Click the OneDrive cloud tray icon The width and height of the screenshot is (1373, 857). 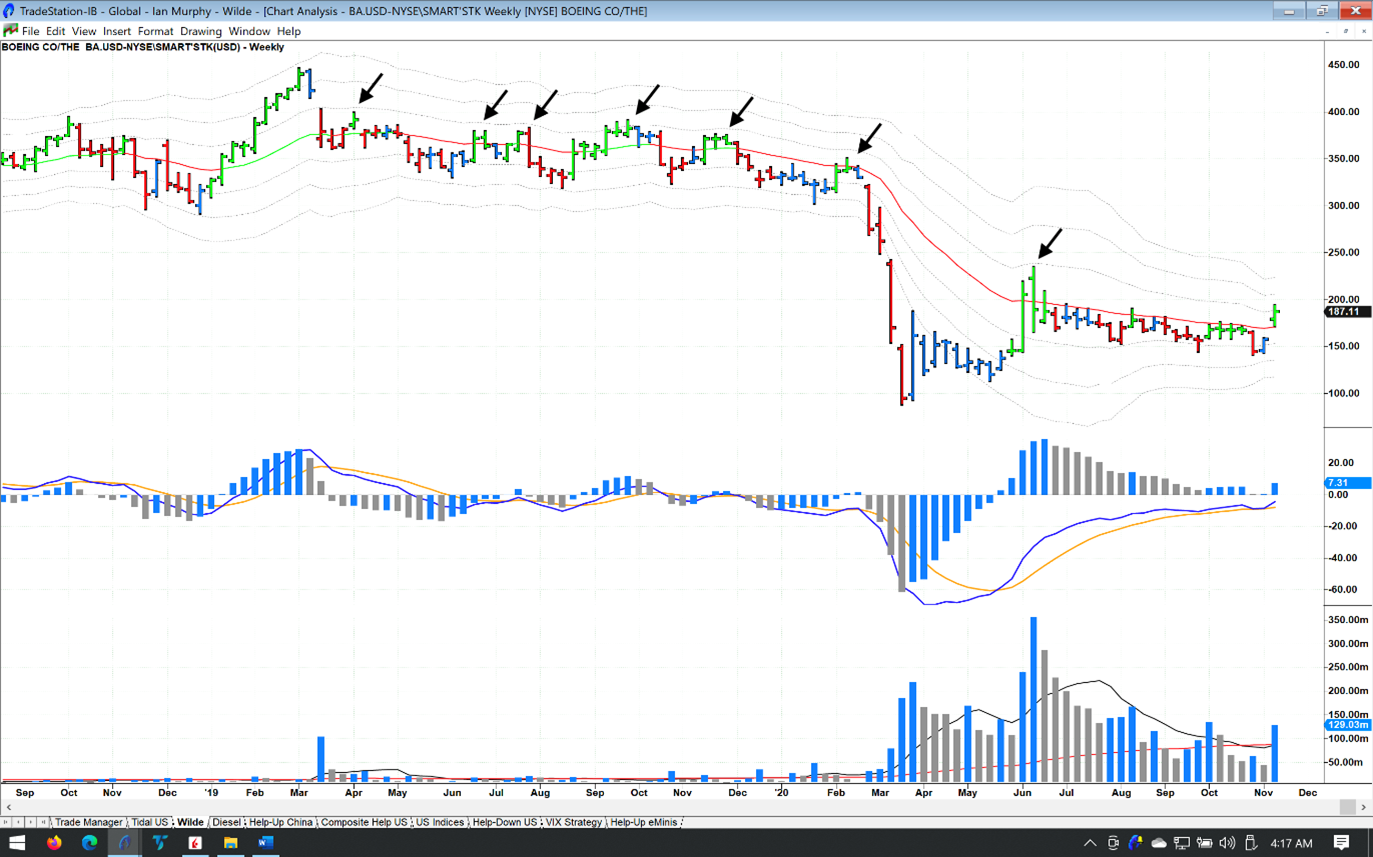[1158, 843]
